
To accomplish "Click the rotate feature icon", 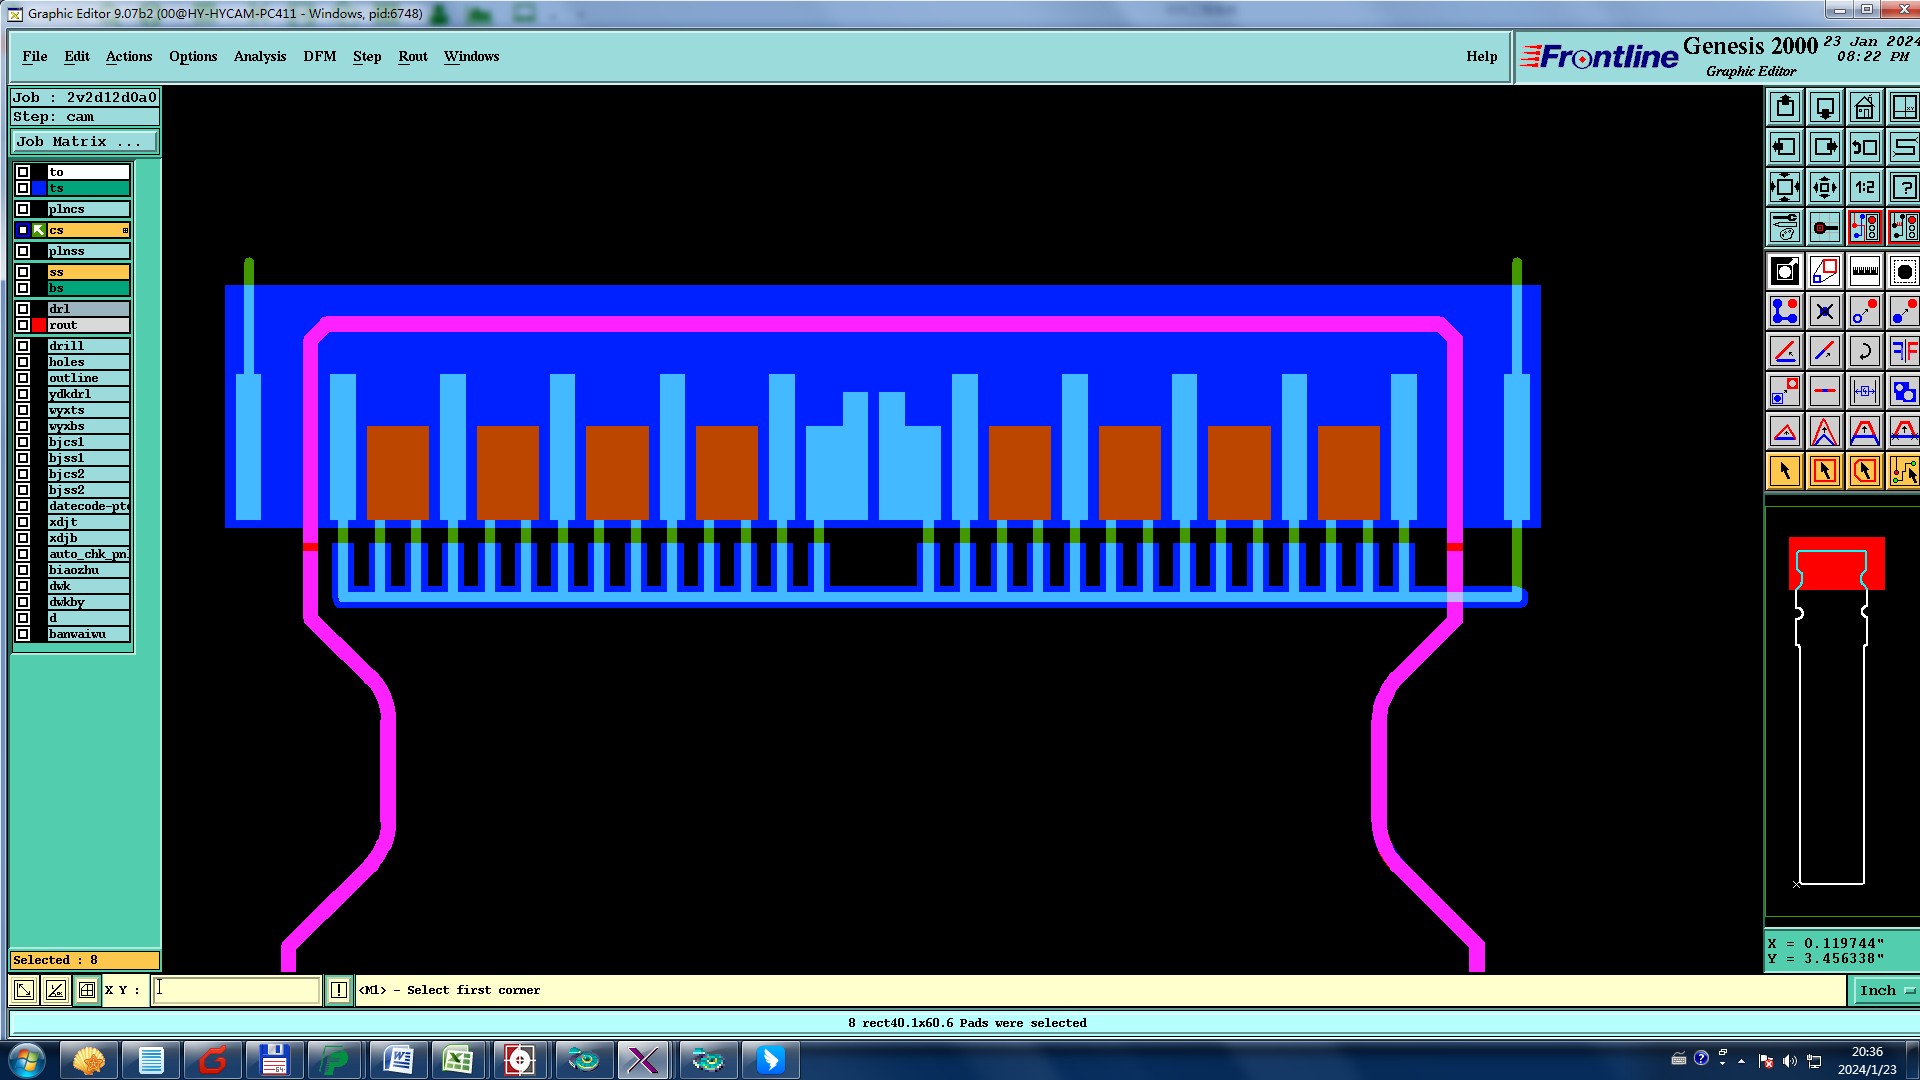I will tap(1864, 351).
